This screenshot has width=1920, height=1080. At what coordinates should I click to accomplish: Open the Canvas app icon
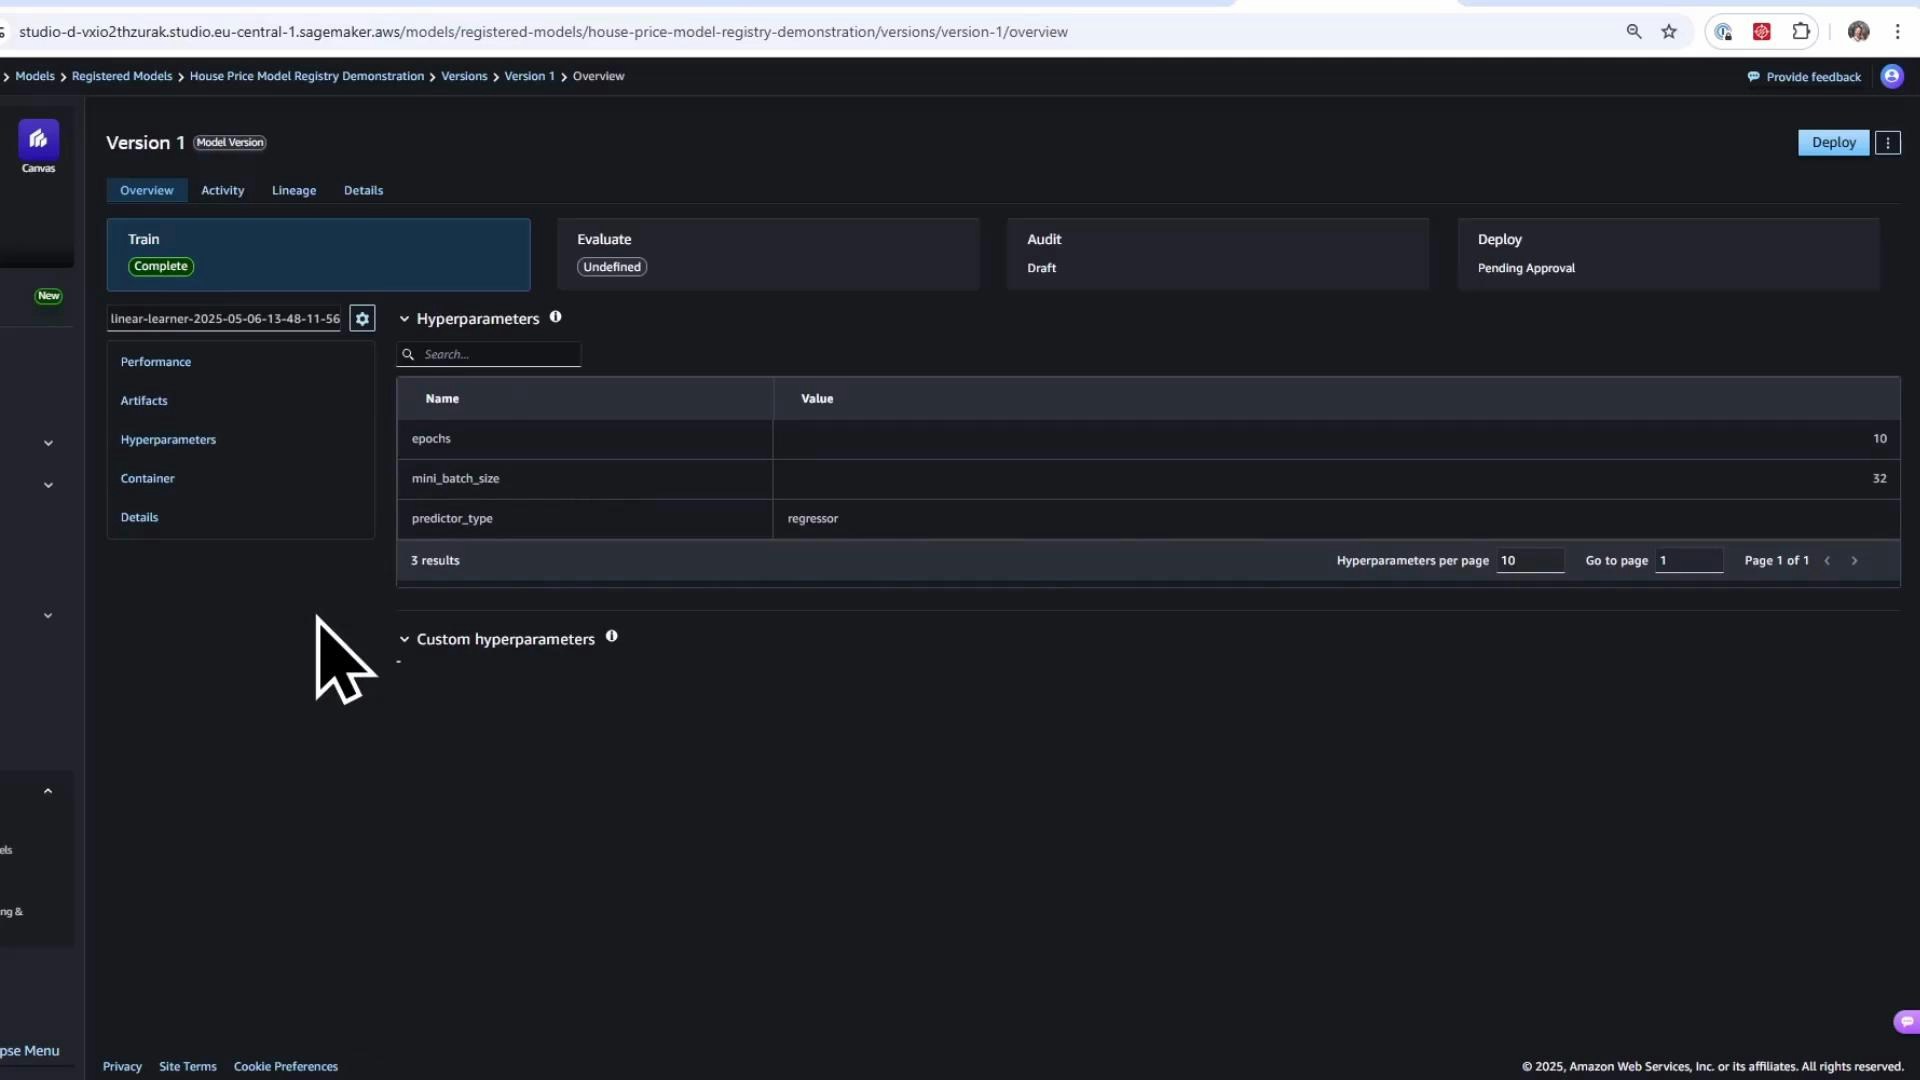(38, 139)
